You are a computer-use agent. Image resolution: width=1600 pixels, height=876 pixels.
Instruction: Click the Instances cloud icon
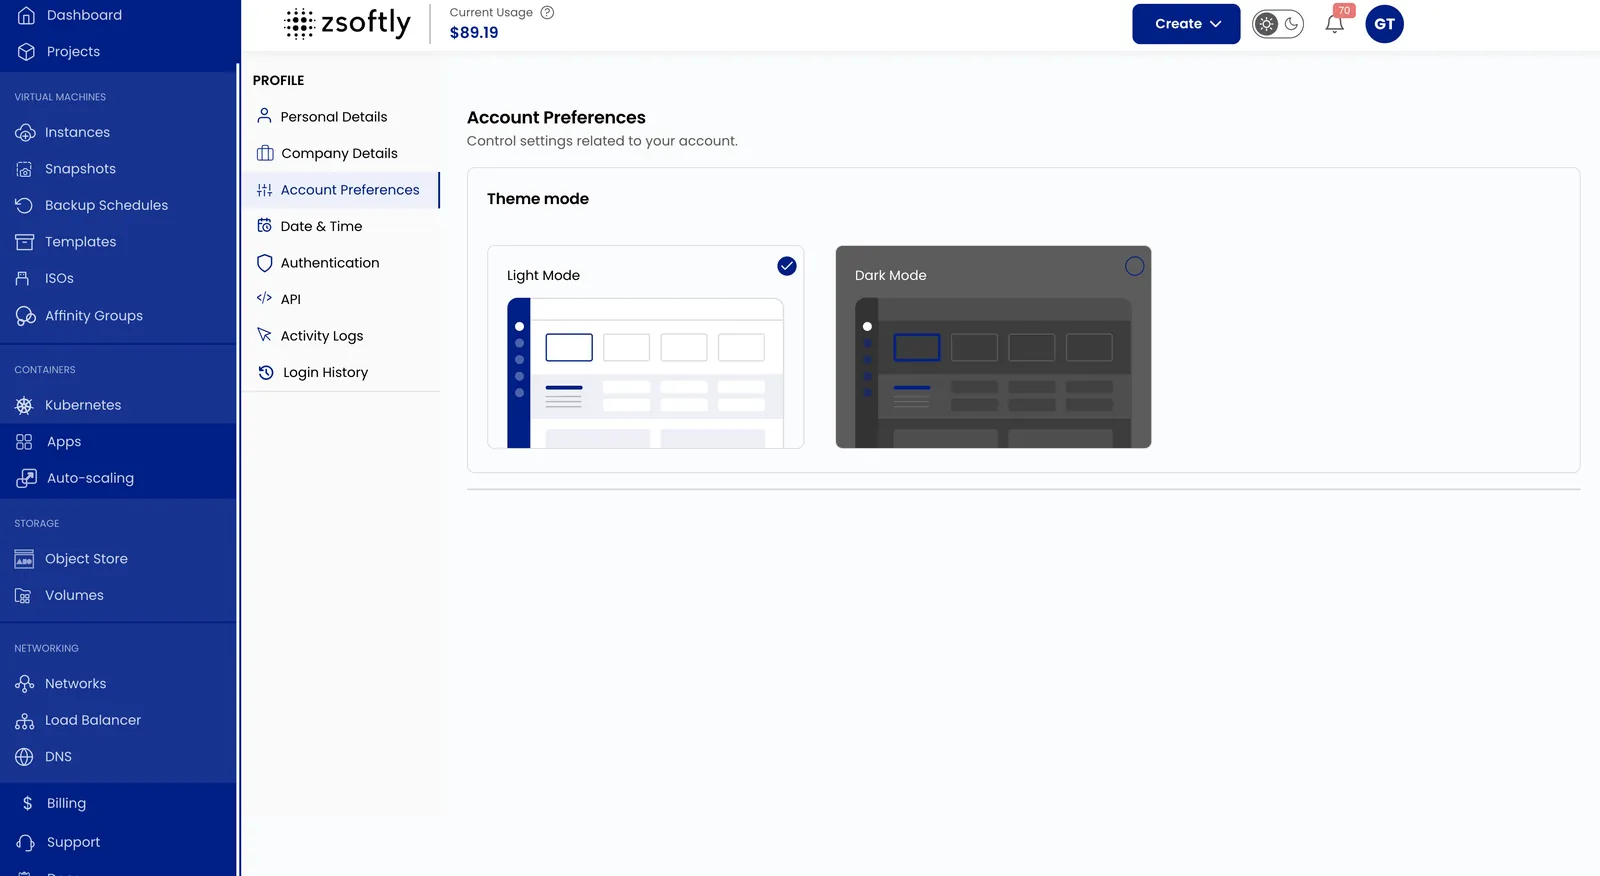pos(25,132)
